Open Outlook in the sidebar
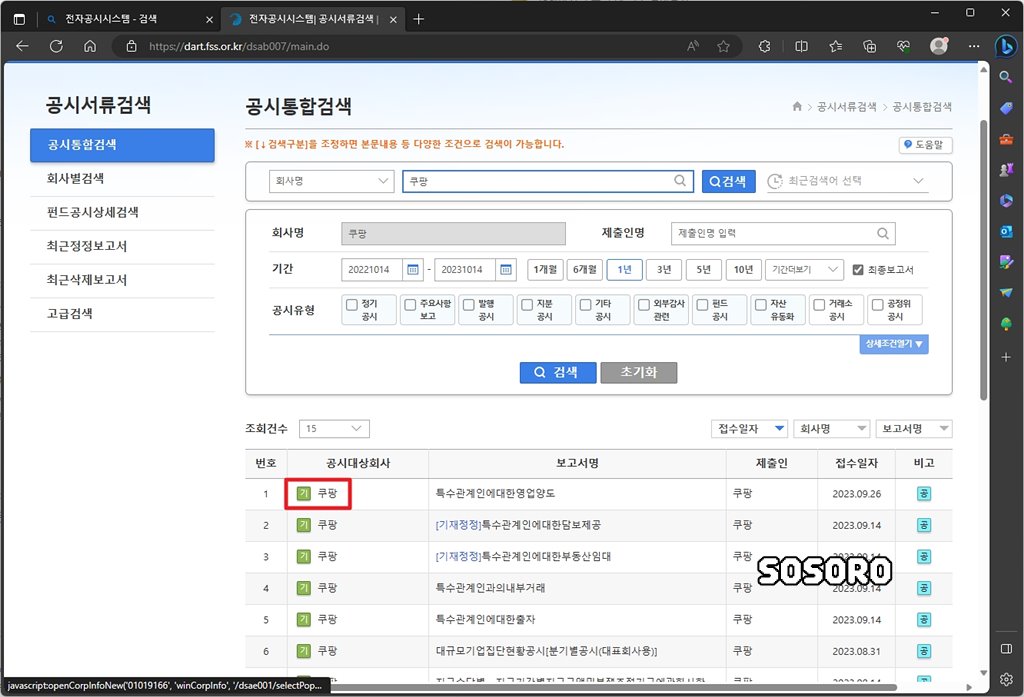 [1006, 231]
